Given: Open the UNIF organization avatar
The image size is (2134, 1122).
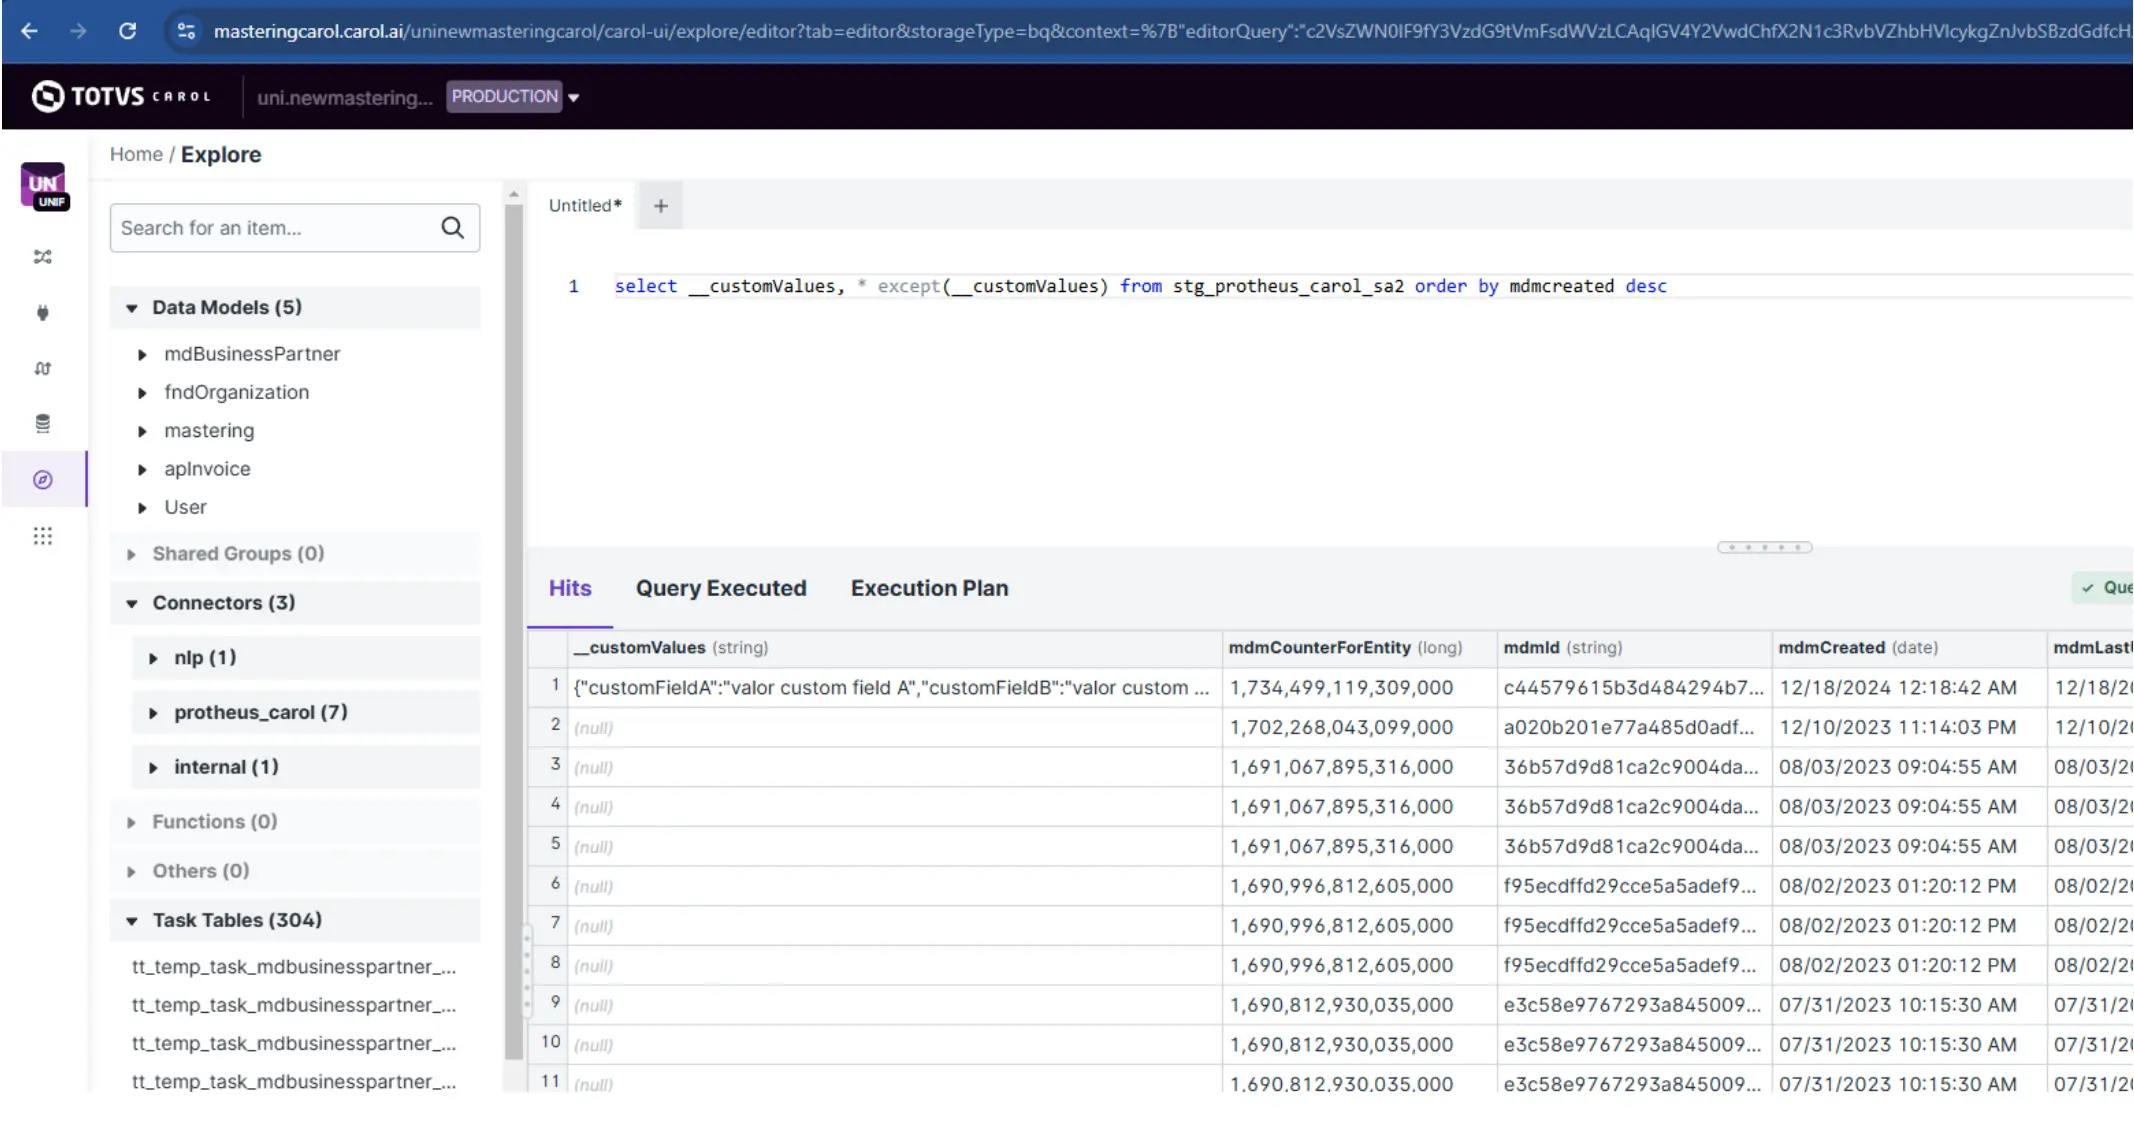Looking at the screenshot, I should pos(43,186).
